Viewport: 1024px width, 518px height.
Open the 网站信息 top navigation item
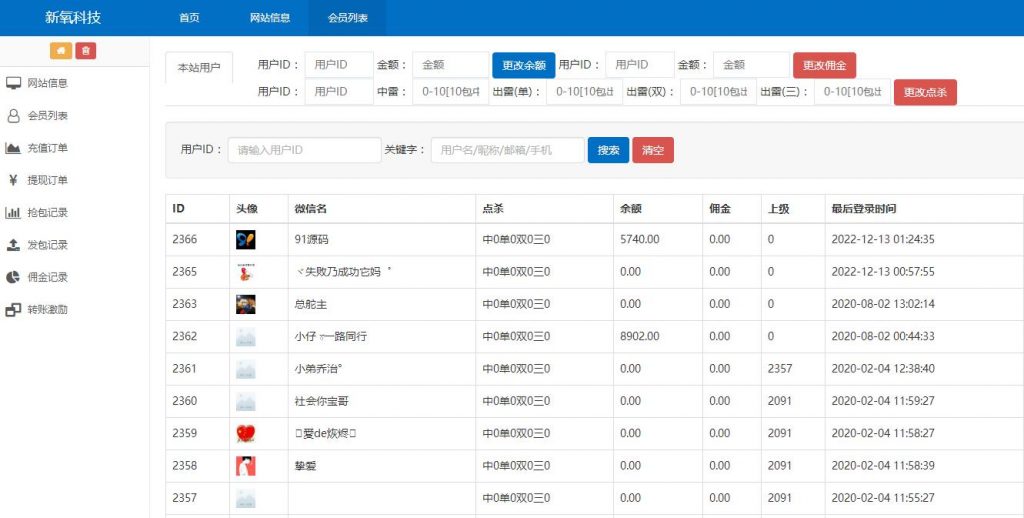270,18
